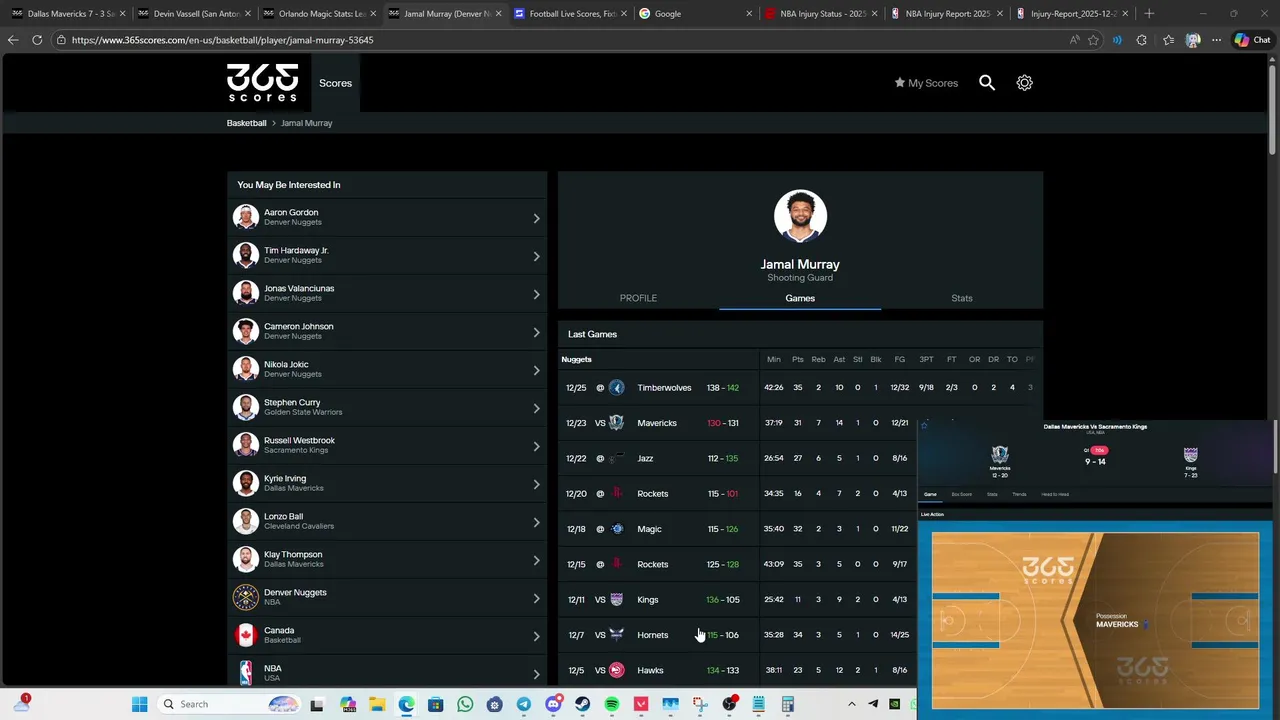Open WhatsApp from the taskbar
This screenshot has height=720, width=1280.
tap(465, 704)
